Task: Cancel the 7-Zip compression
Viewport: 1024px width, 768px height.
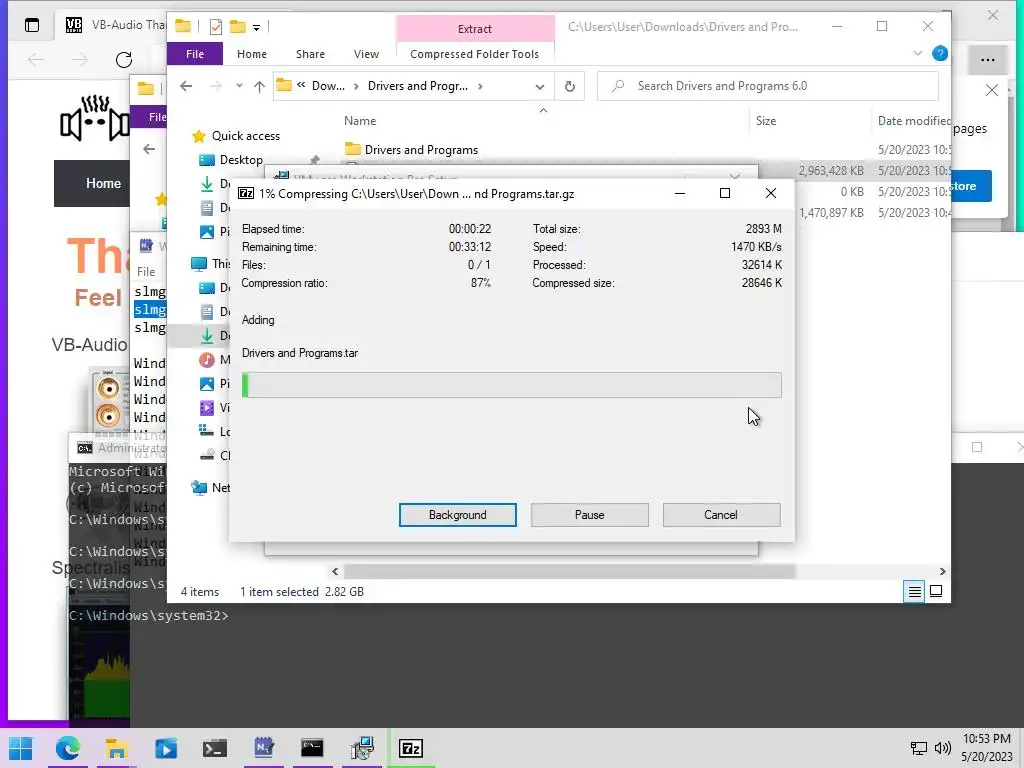Action: tap(721, 515)
